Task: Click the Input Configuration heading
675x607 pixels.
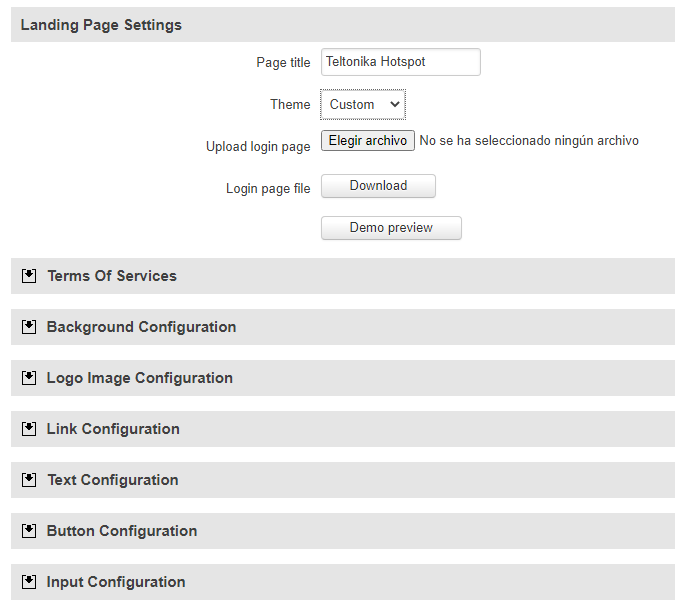Action: 116,582
